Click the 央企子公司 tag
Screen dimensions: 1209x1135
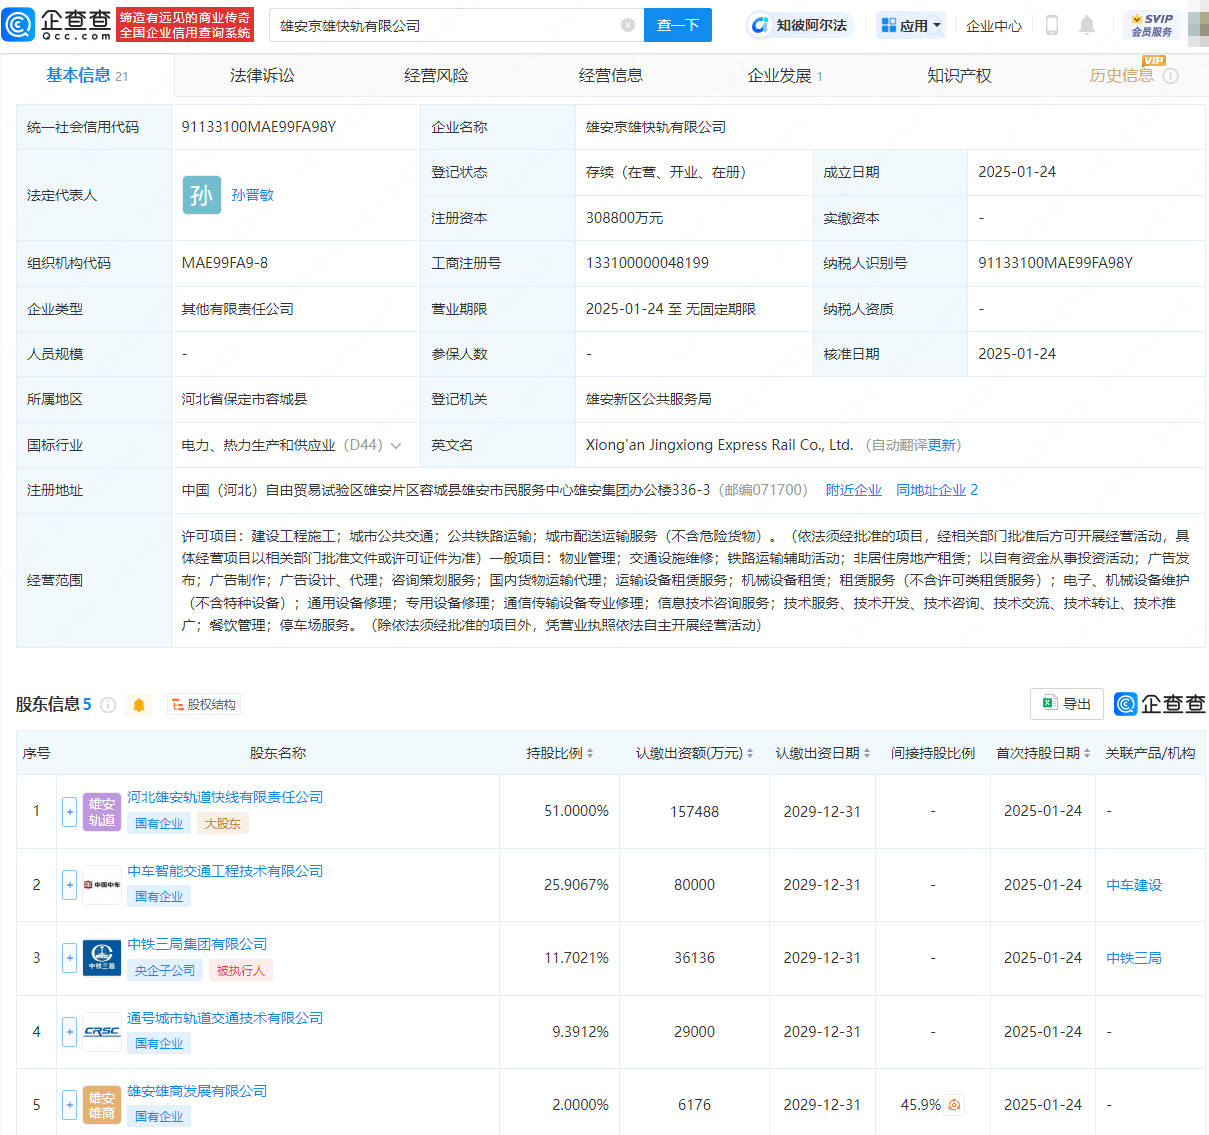[x=165, y=970]
